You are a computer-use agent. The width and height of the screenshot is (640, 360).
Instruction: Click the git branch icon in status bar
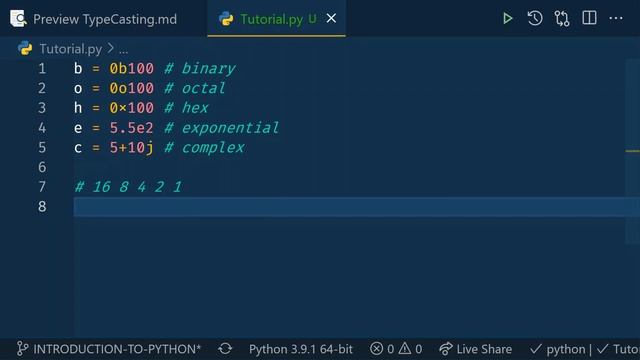(x=22, y=349)
